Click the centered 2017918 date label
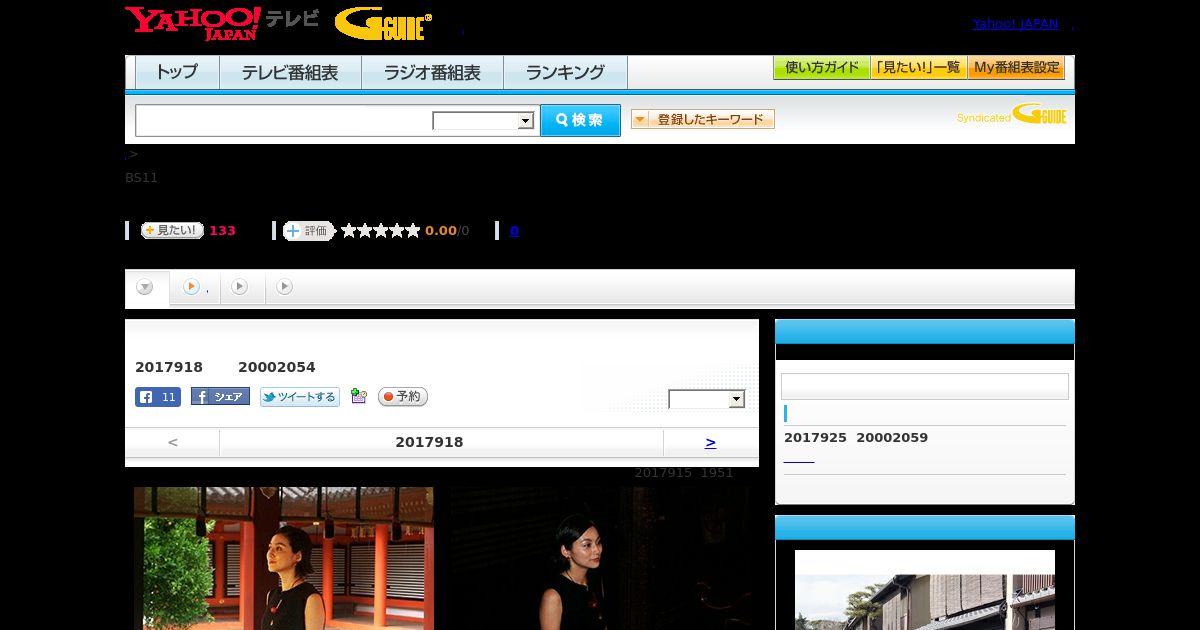Screen dimensions: 1200x630 coord(429,442)
